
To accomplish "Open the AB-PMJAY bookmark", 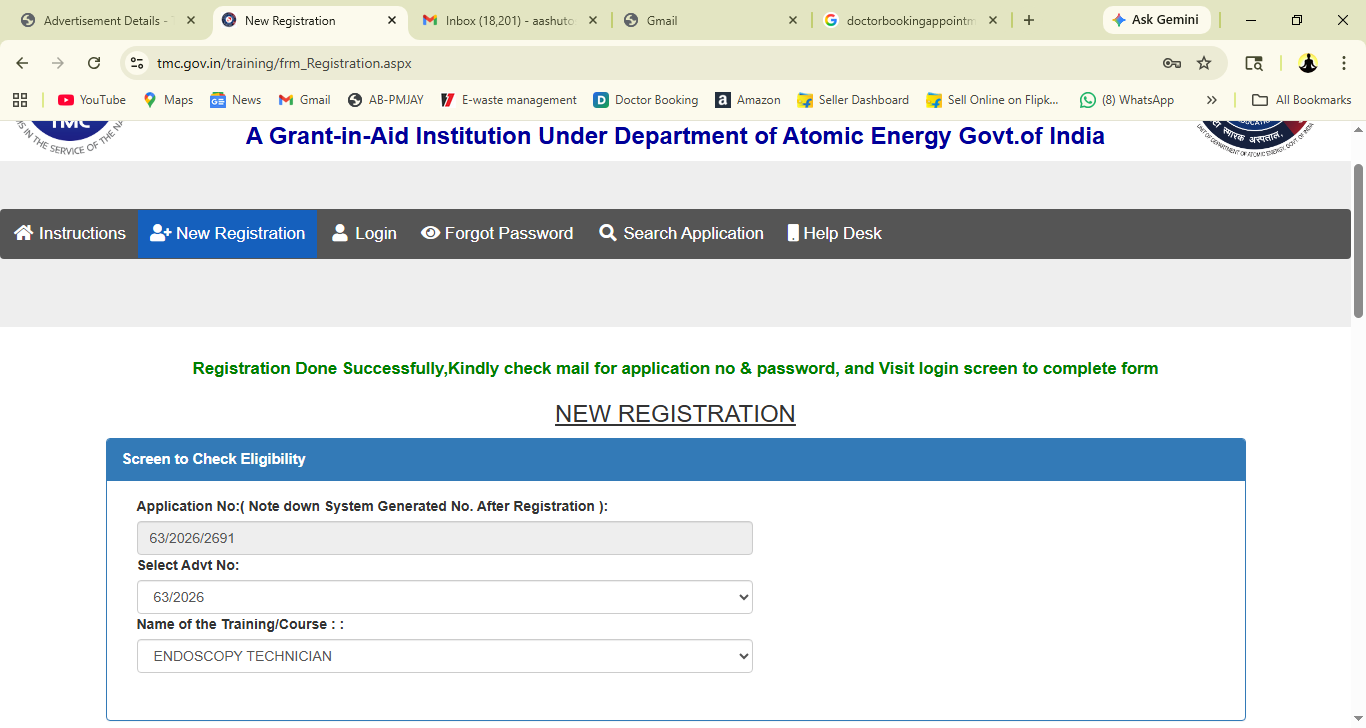I will pyautogui.click(x=385, y=100).
